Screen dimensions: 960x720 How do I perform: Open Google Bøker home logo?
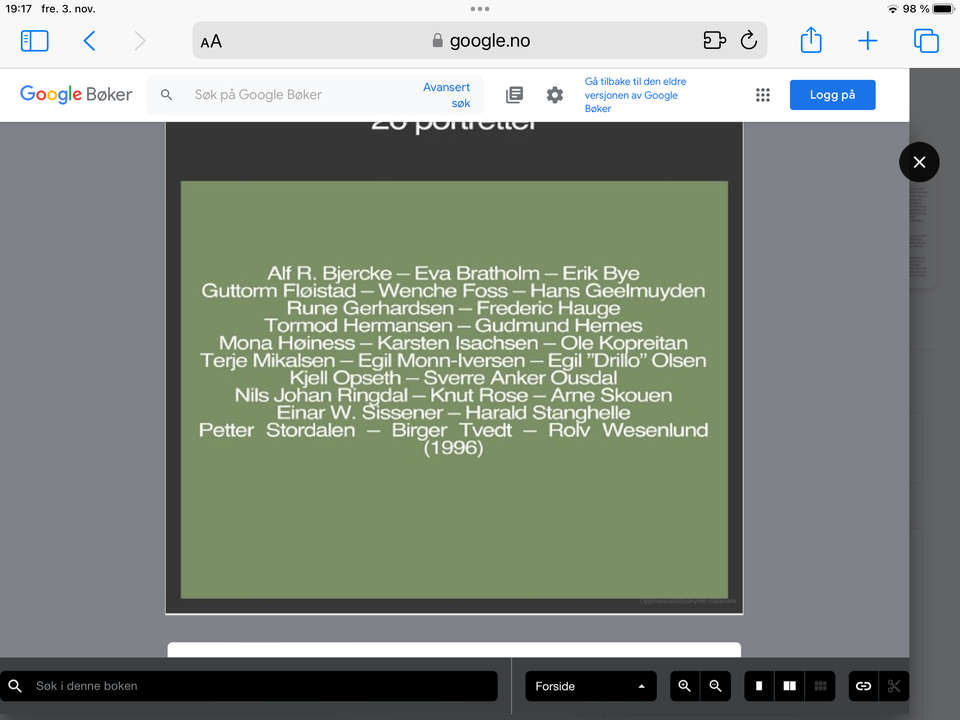click(76, 94)
